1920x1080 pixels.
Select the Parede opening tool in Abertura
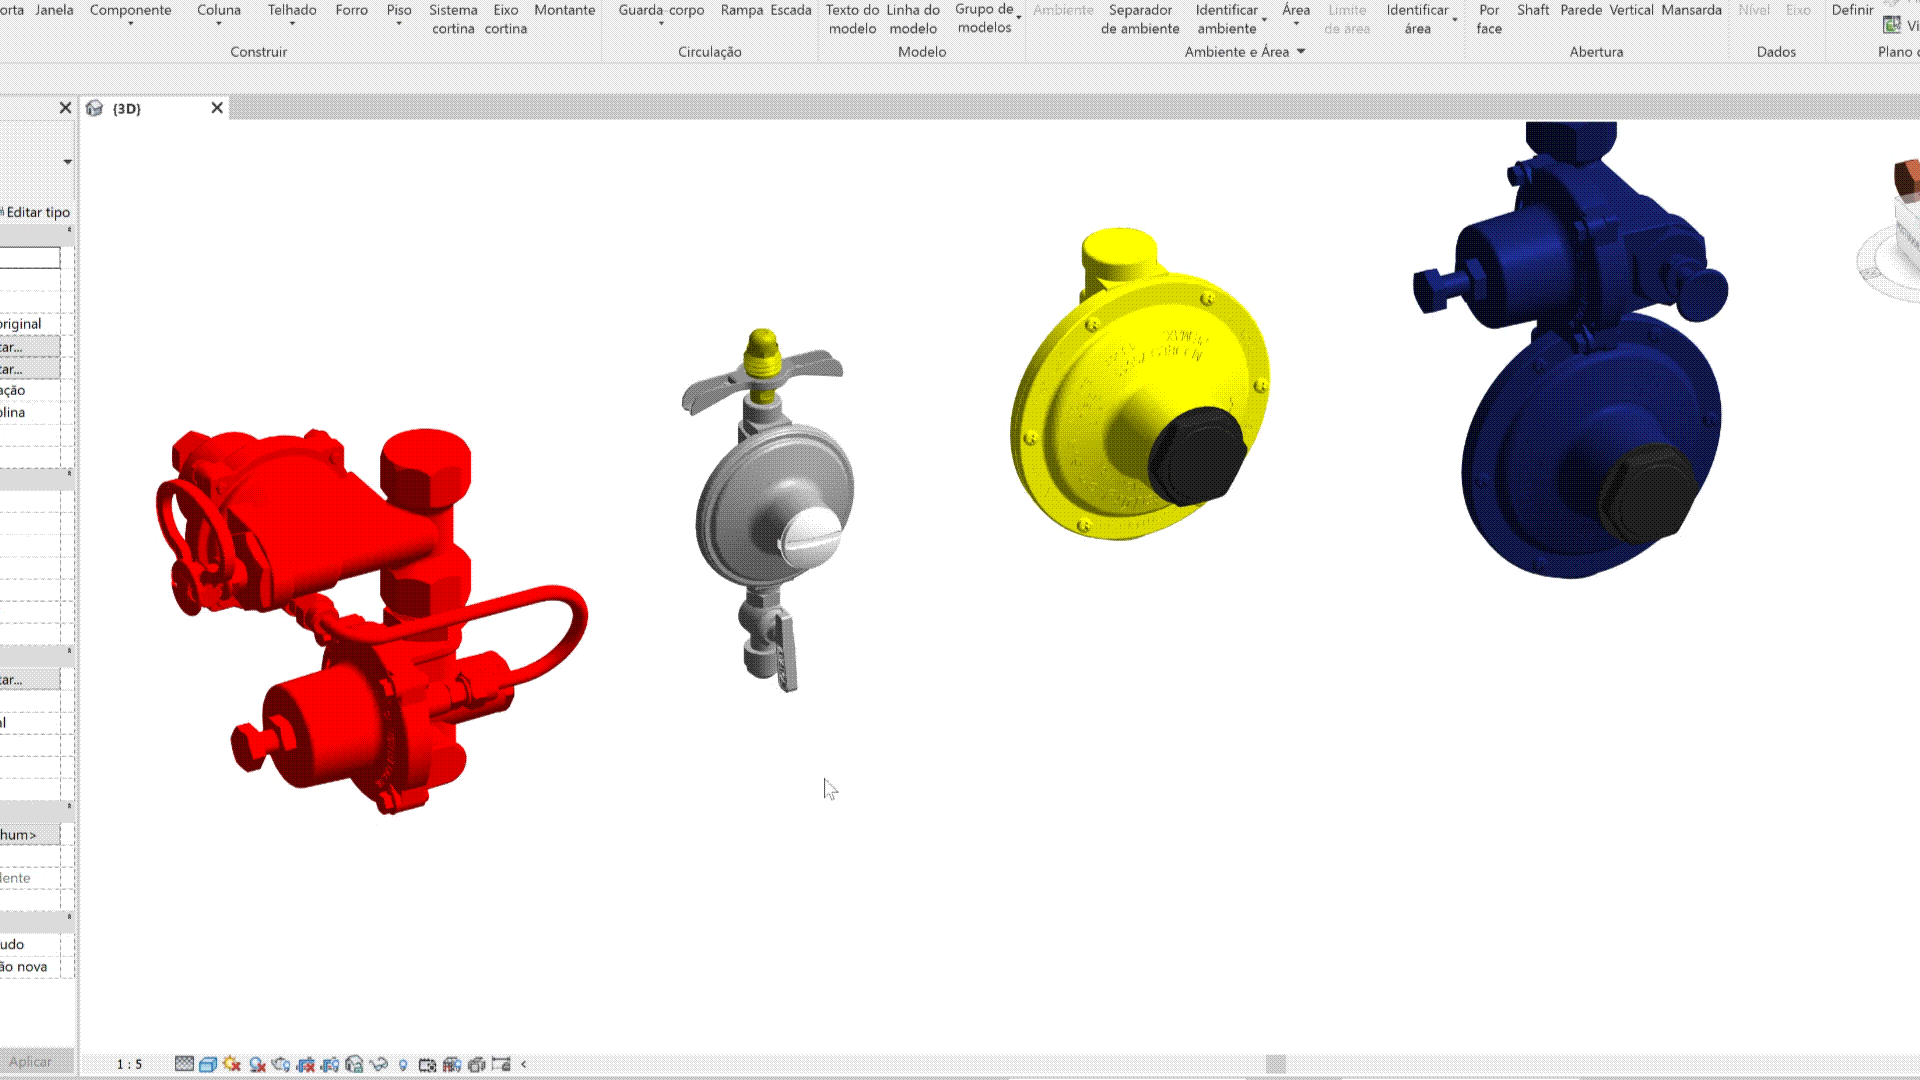click(x=1580, y=10)
